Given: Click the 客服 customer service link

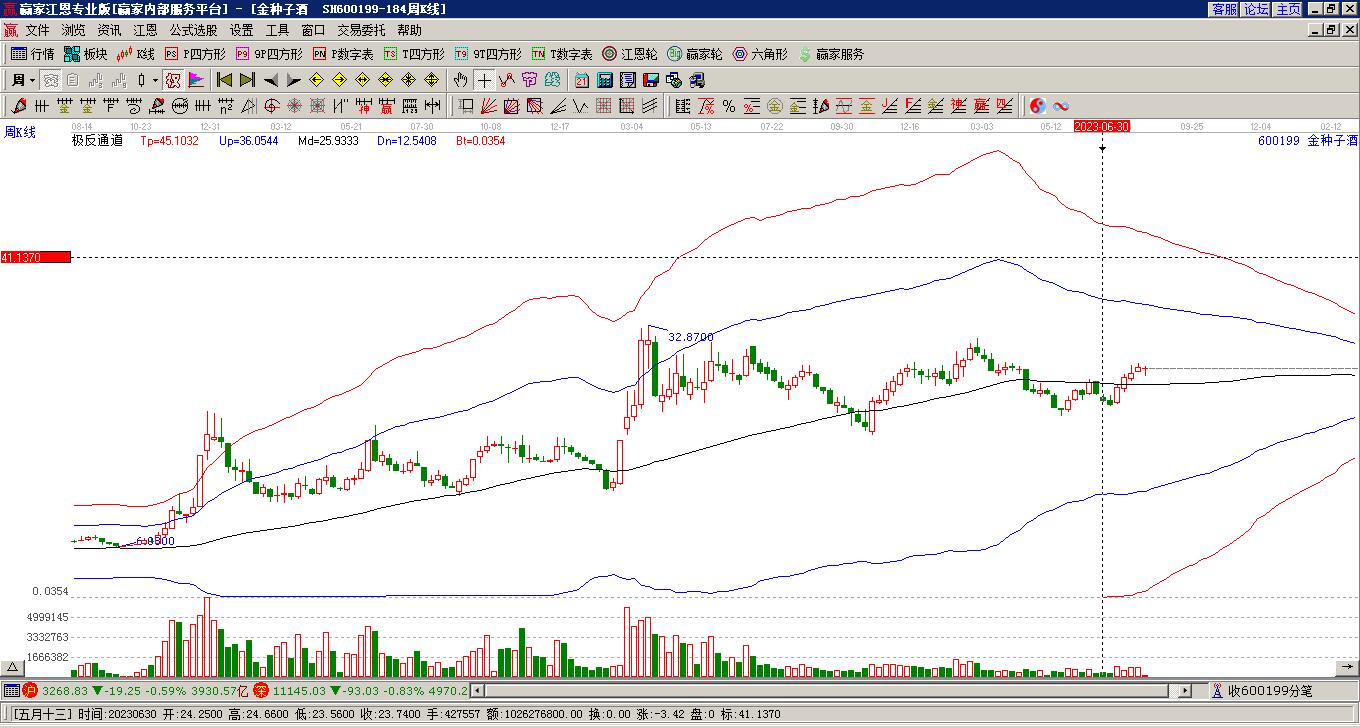Looking at the screenshot, I should click(1225, 9).
